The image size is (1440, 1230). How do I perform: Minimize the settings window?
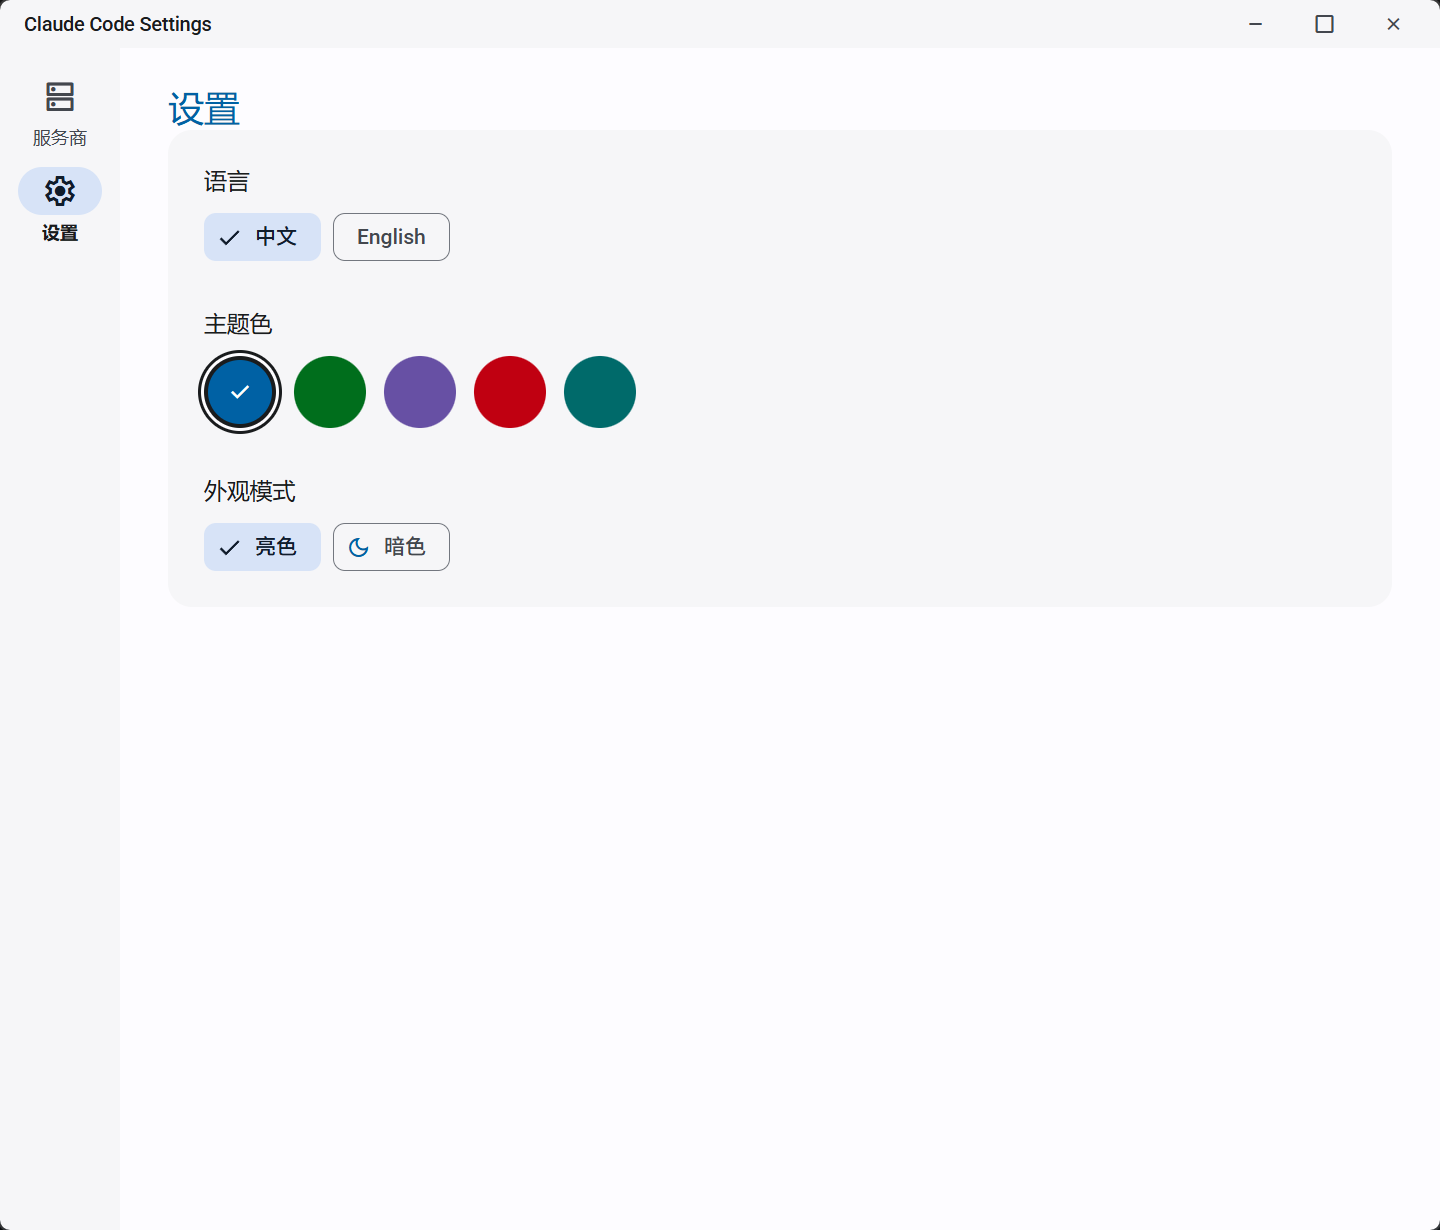click(x=1256, y=24)
